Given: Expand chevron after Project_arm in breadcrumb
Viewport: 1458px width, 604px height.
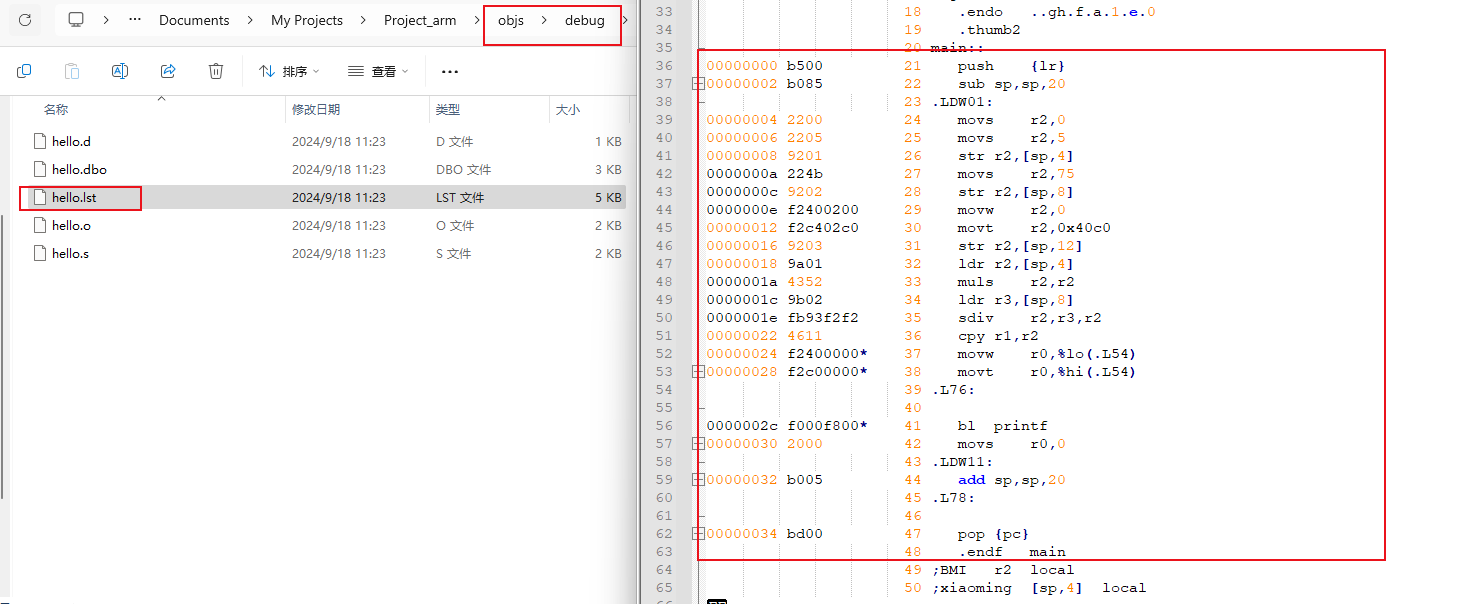Looking at the screenshot, I should pyautogui.click(x=475, y=20).
